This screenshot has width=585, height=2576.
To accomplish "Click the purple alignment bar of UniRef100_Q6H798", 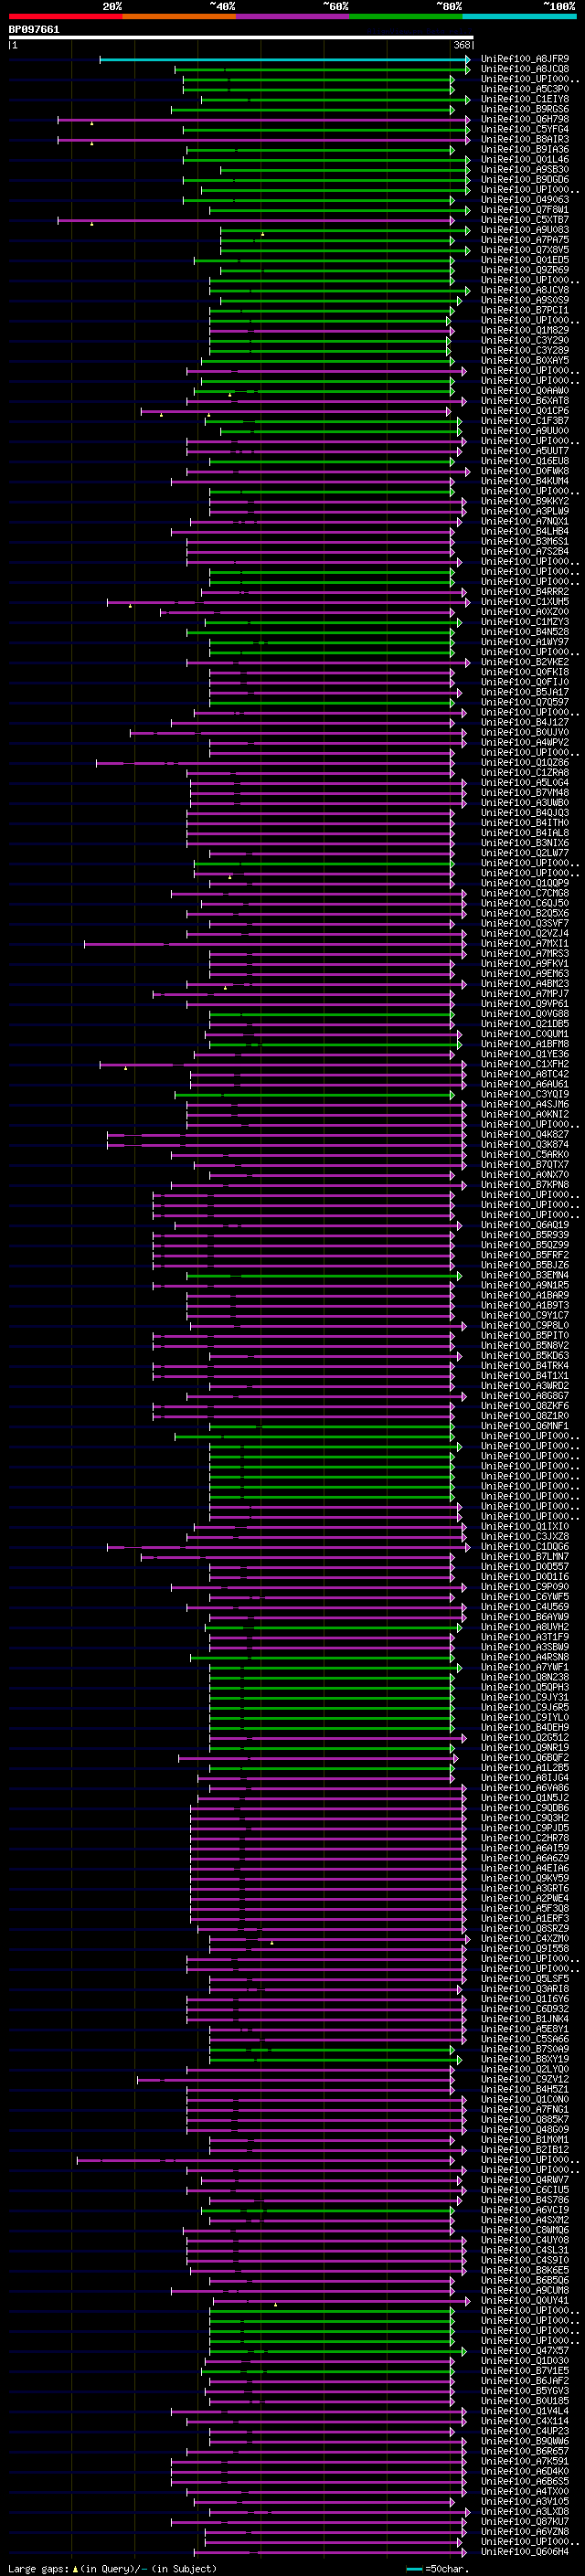I will tap(263, 119).
